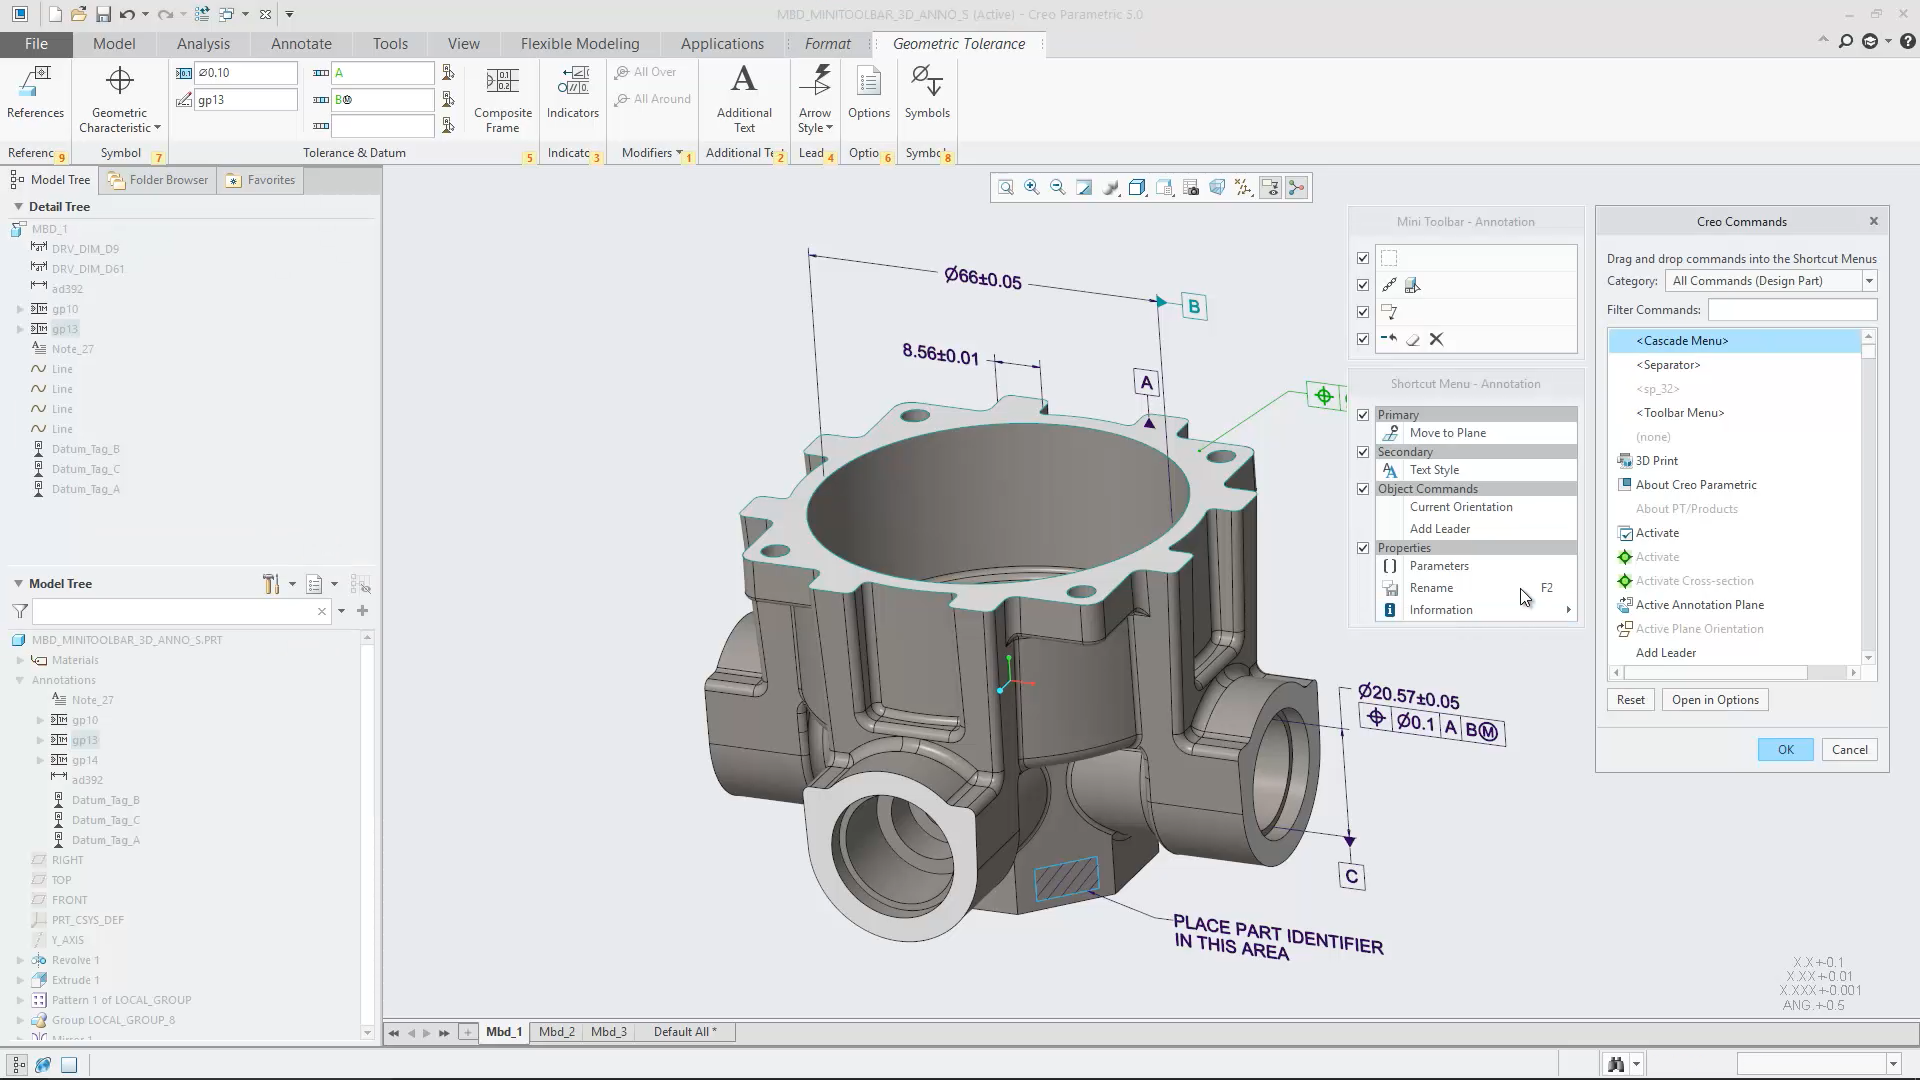Switch to the Annotate ribbon tab
Screen dimensions: 1920x1080
click(x=301, y=44)
